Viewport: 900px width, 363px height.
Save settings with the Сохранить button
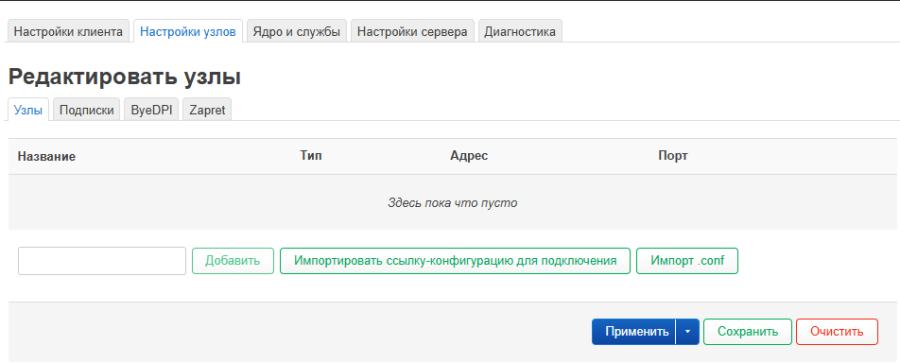747,332
